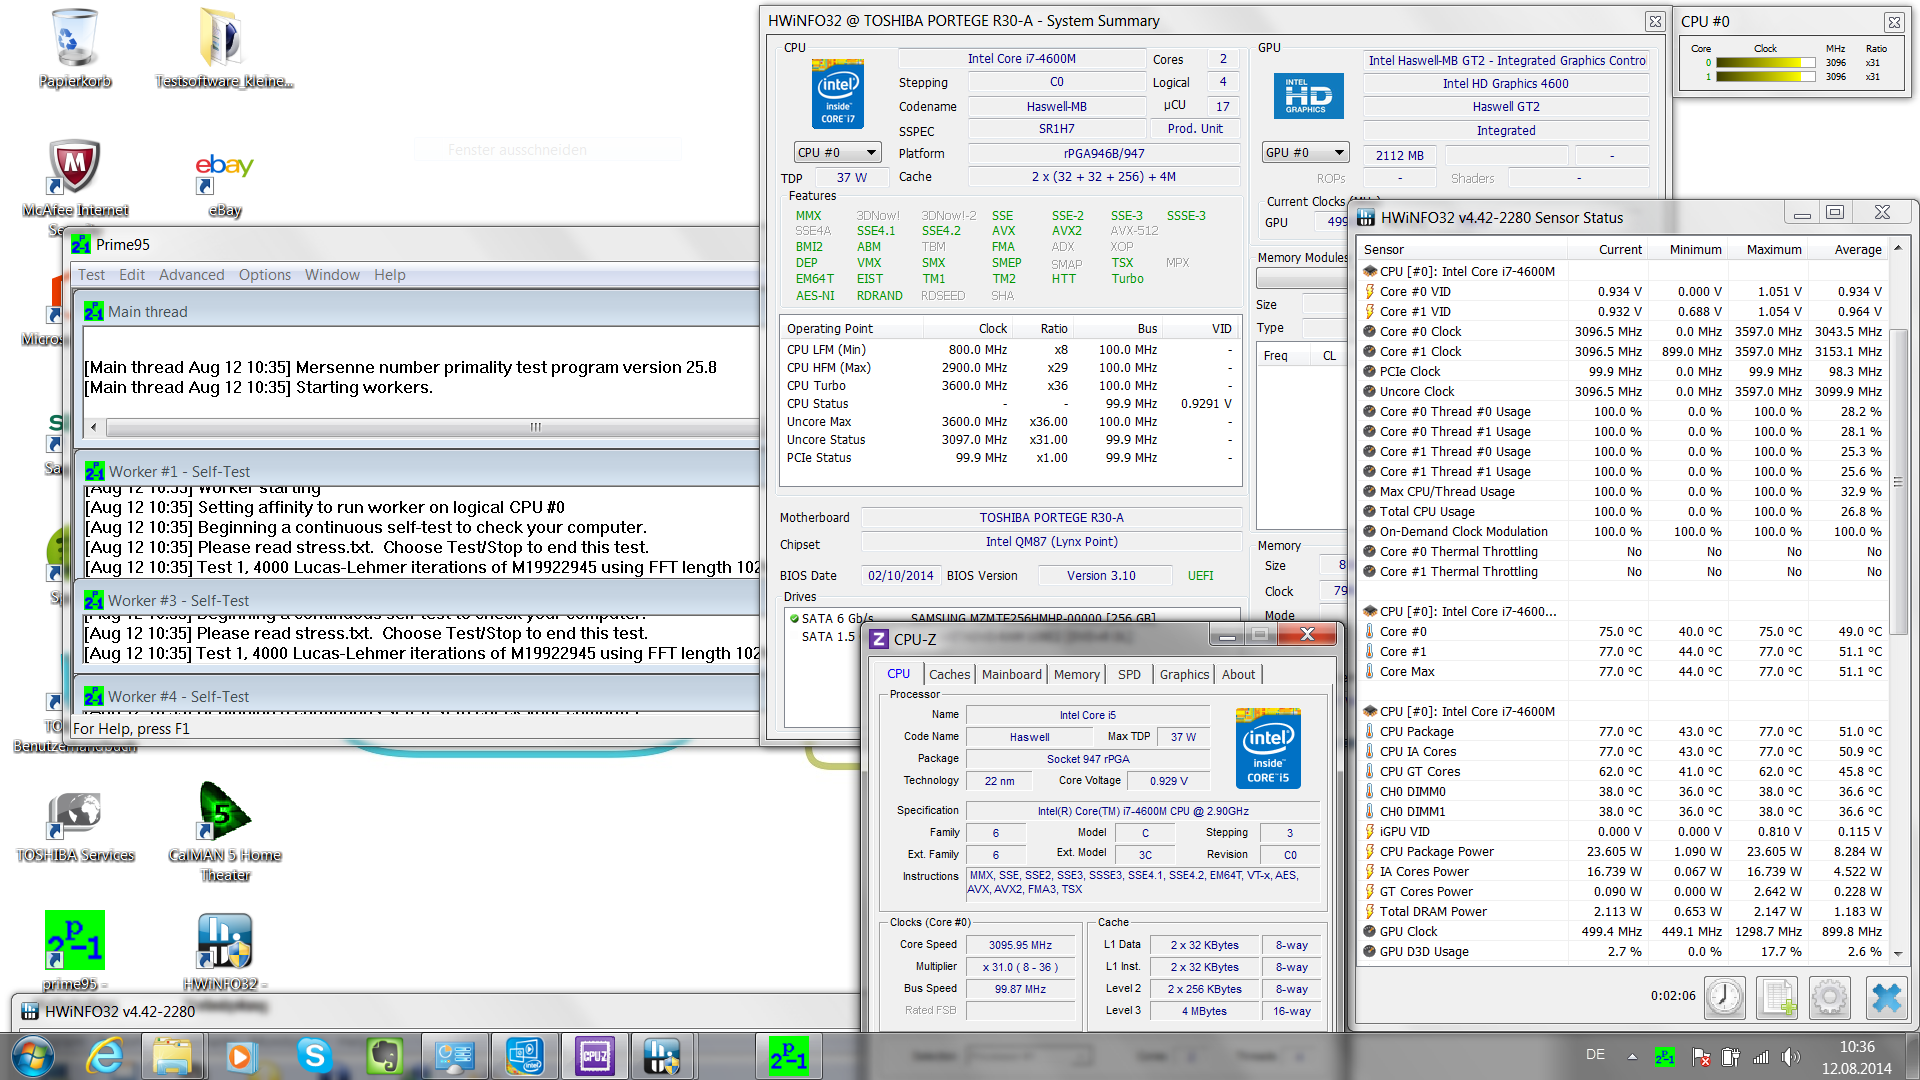
Task: Click the logging file icon in Sensor Status
Action: [1779, 996]
